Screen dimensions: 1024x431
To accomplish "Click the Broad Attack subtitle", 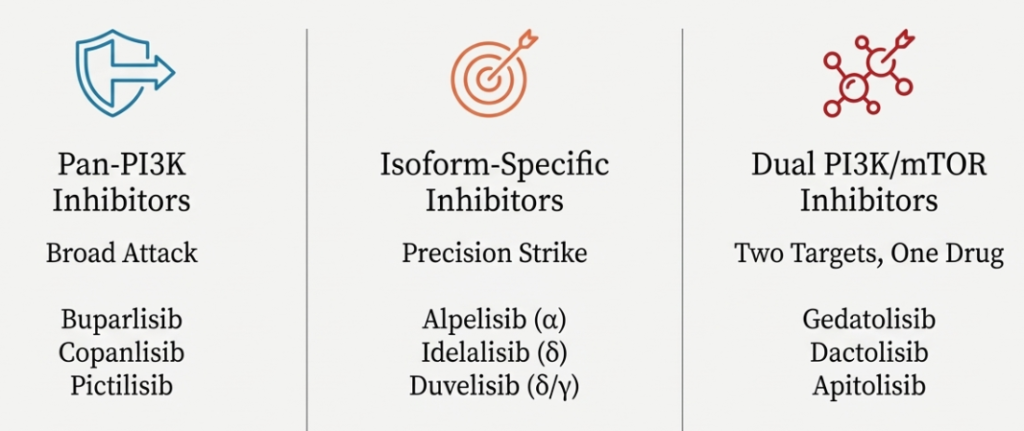I will pos(122,253).
